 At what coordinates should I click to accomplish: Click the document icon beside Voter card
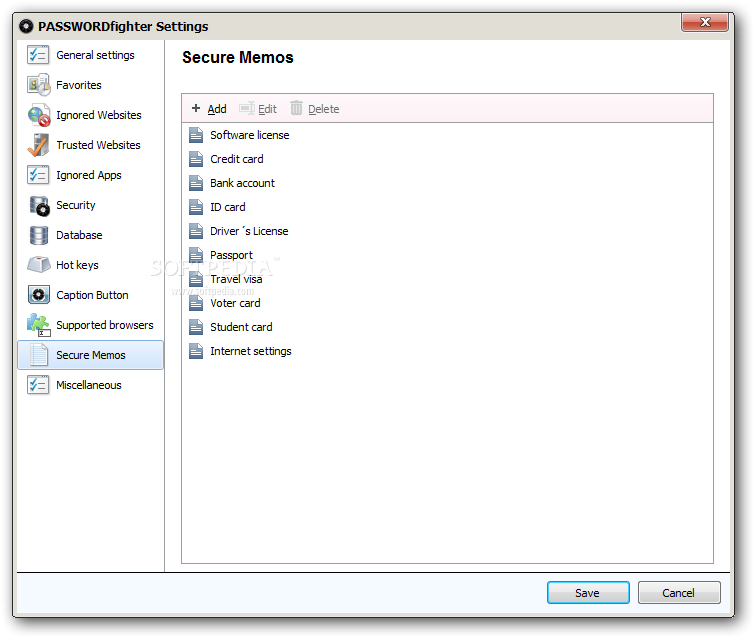tap(196, 303)
